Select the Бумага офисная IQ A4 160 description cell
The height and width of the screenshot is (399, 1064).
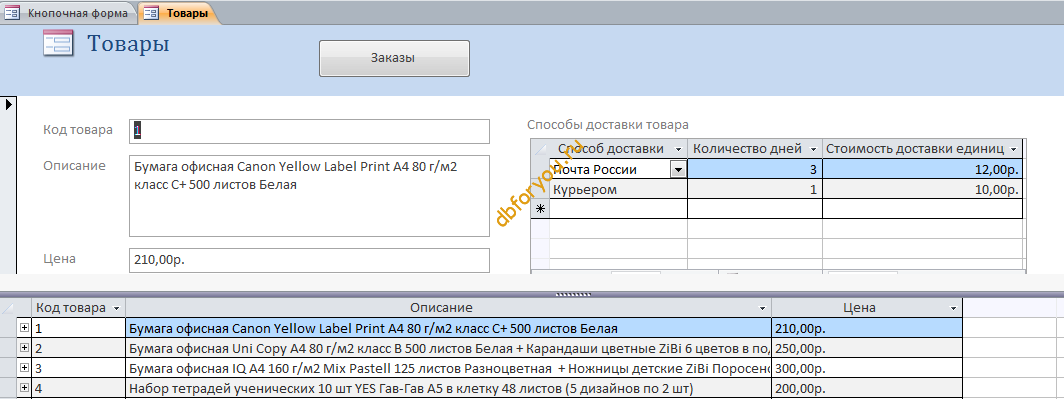(449, 368)
